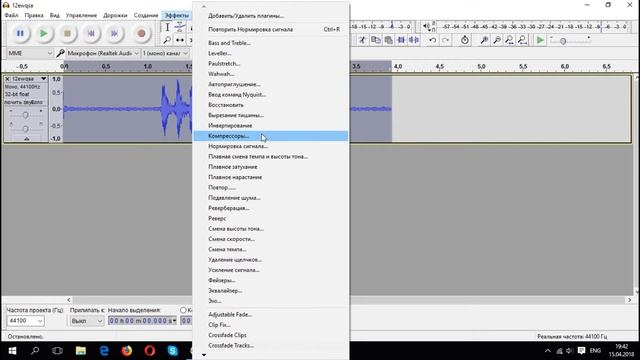Undo the last action
The image size is (640, 360).
pyautogui.click(x=432, y=40)
